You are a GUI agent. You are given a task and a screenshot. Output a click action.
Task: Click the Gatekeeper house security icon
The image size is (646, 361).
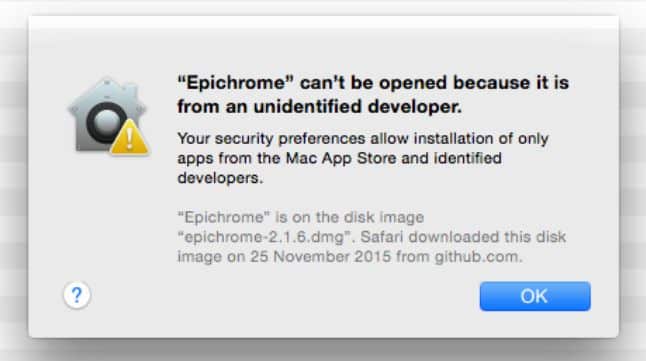[108, 116]
